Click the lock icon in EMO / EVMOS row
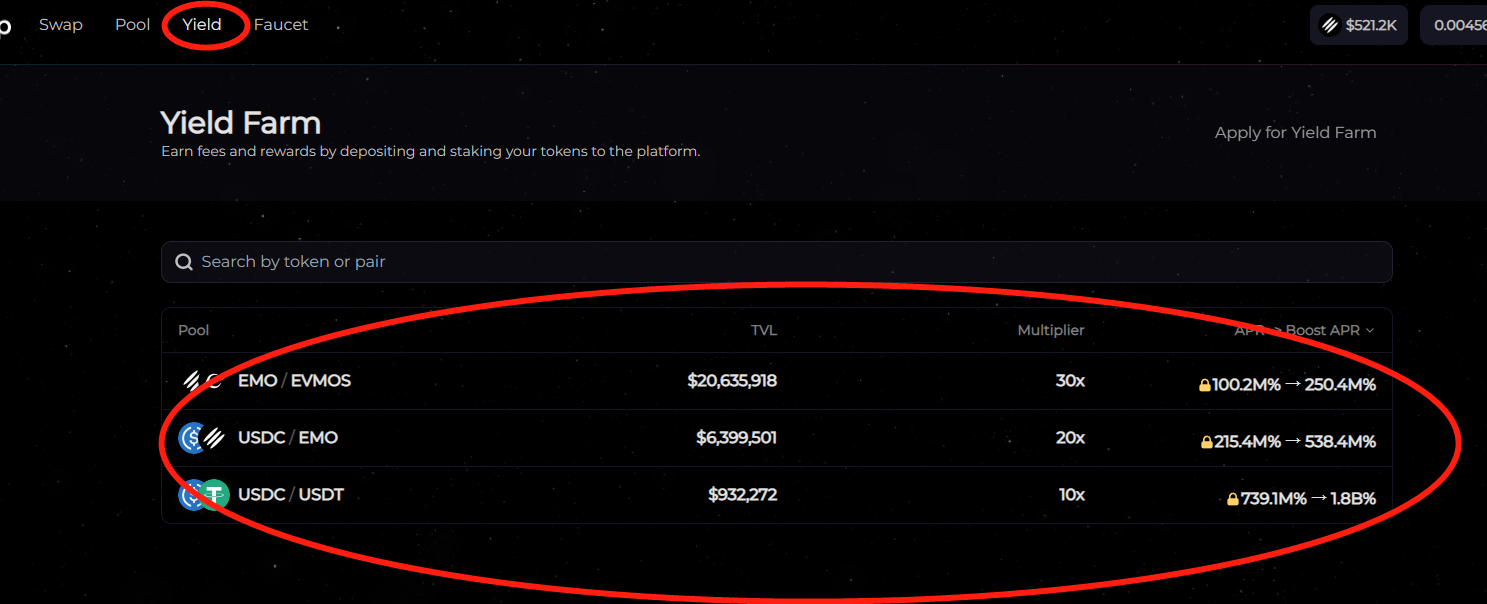The image size is (1487, 604). 1205,385
